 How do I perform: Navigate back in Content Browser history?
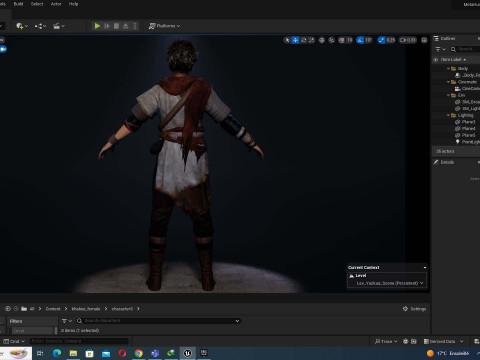pyautogui.click(x=8, y=309)
